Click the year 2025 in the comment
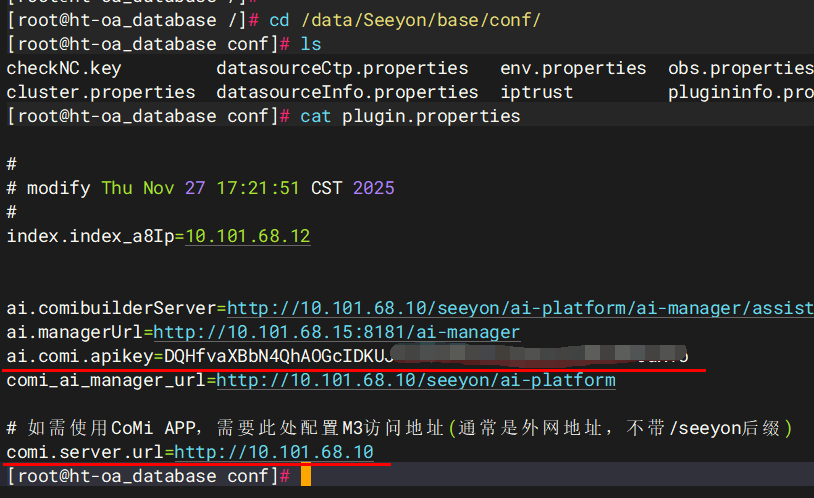Viewport: 814px width, 498px height. coord(374,188)
